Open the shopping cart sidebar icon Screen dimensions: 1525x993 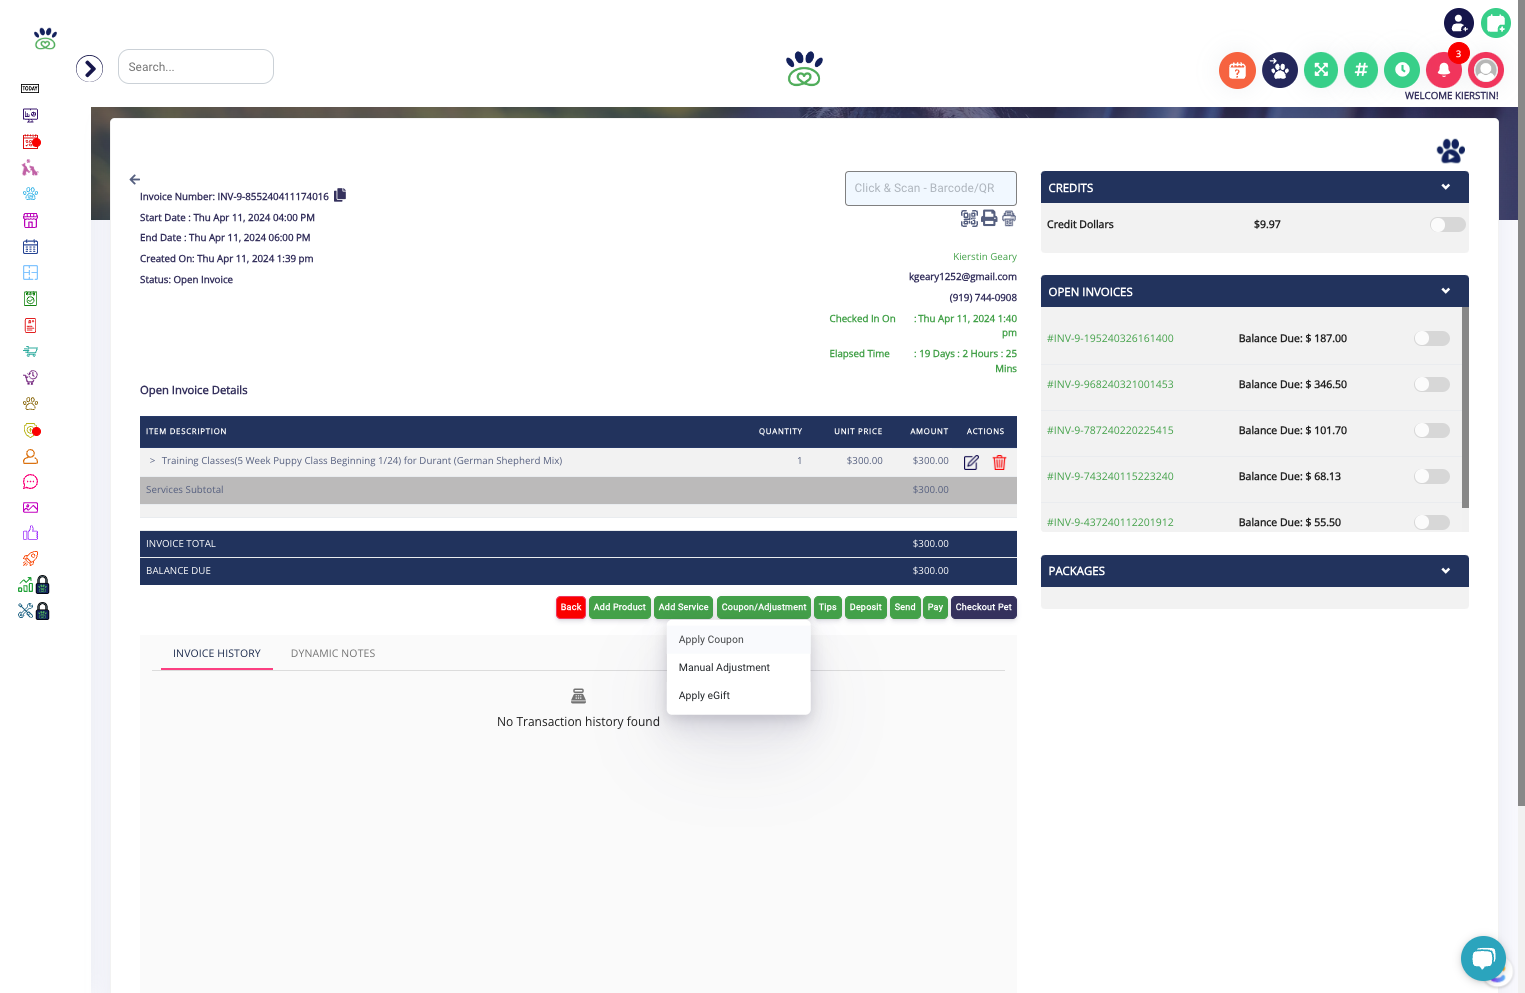(x=30, y=351)
